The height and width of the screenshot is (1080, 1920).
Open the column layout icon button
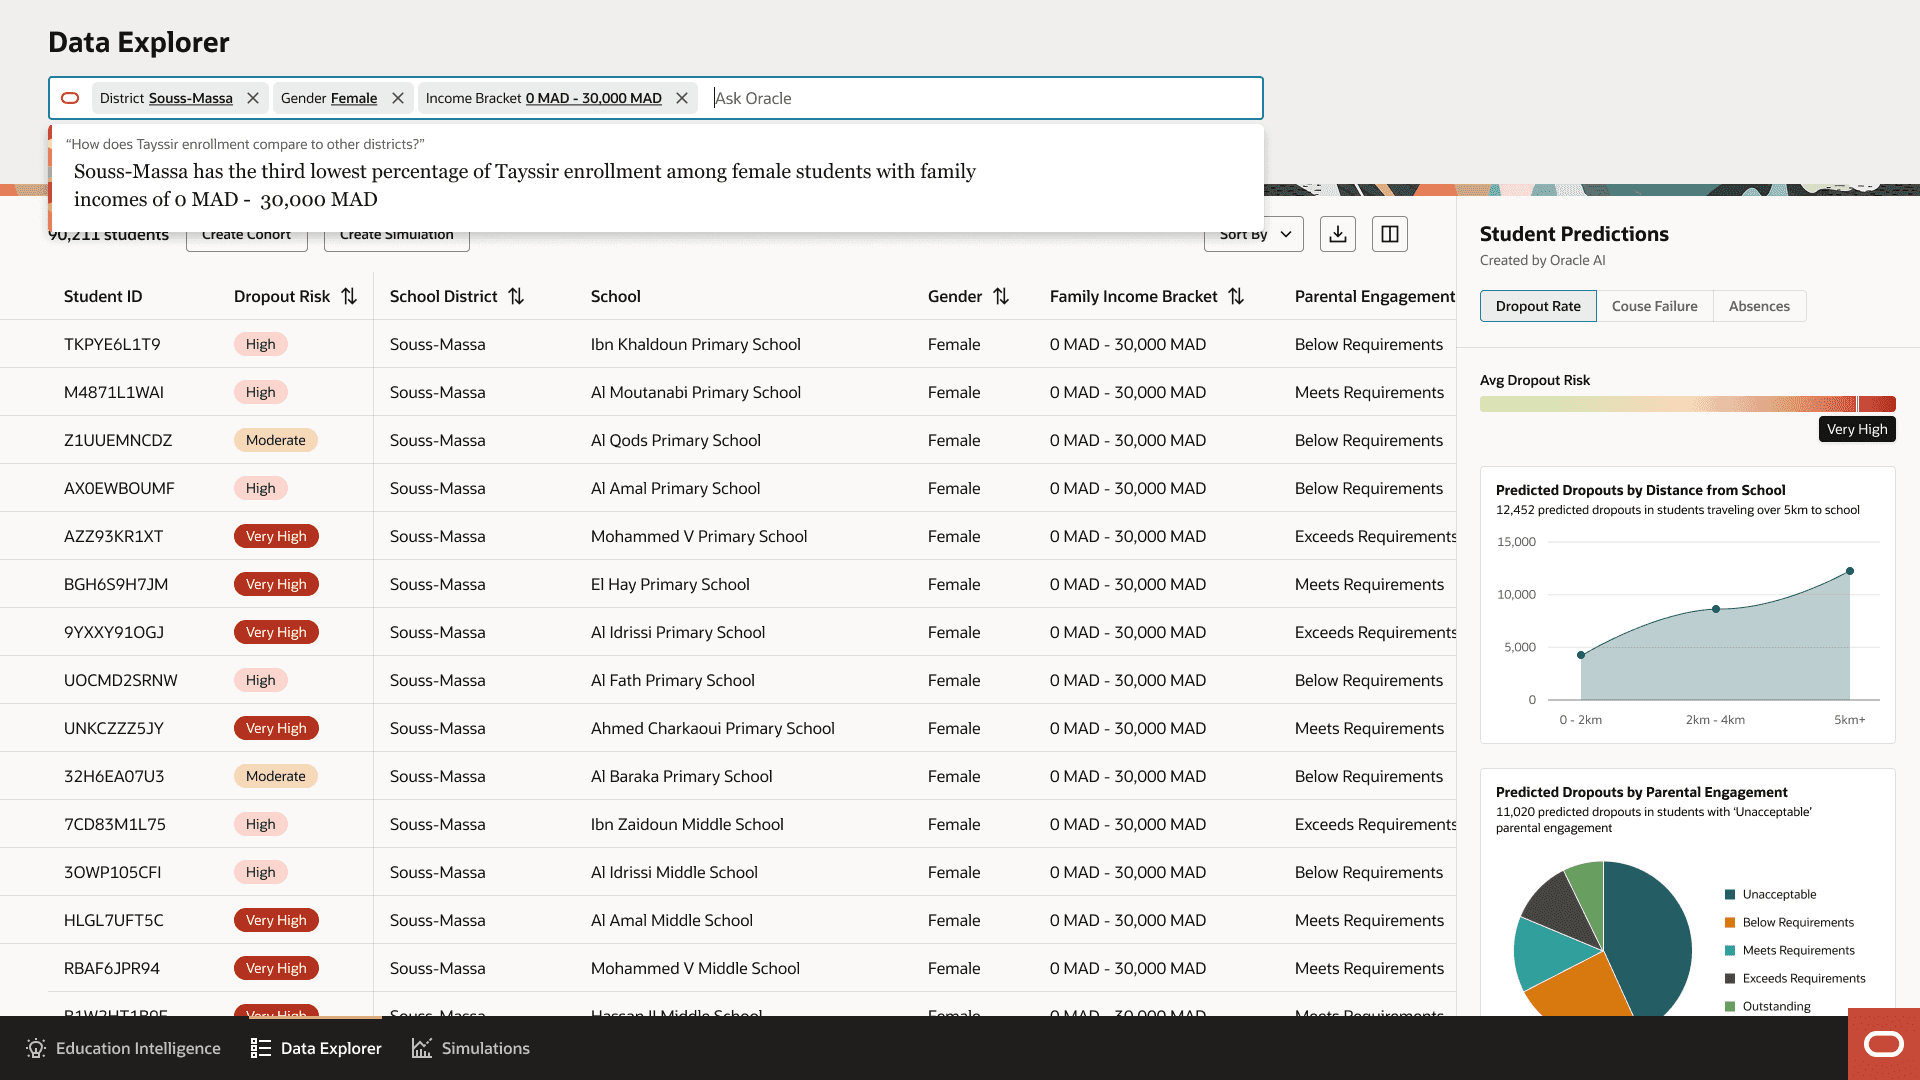coord(1390,234)
